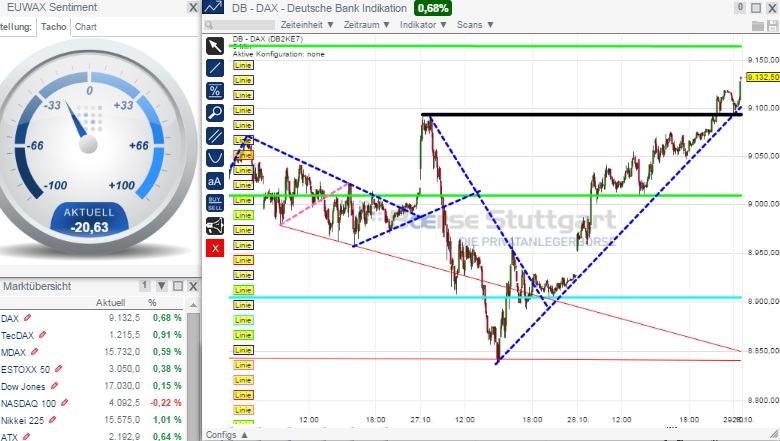Switch to the Tacho tab
Image resolution: width=780 pixels, height=441 pixels.
pos(53,27)
